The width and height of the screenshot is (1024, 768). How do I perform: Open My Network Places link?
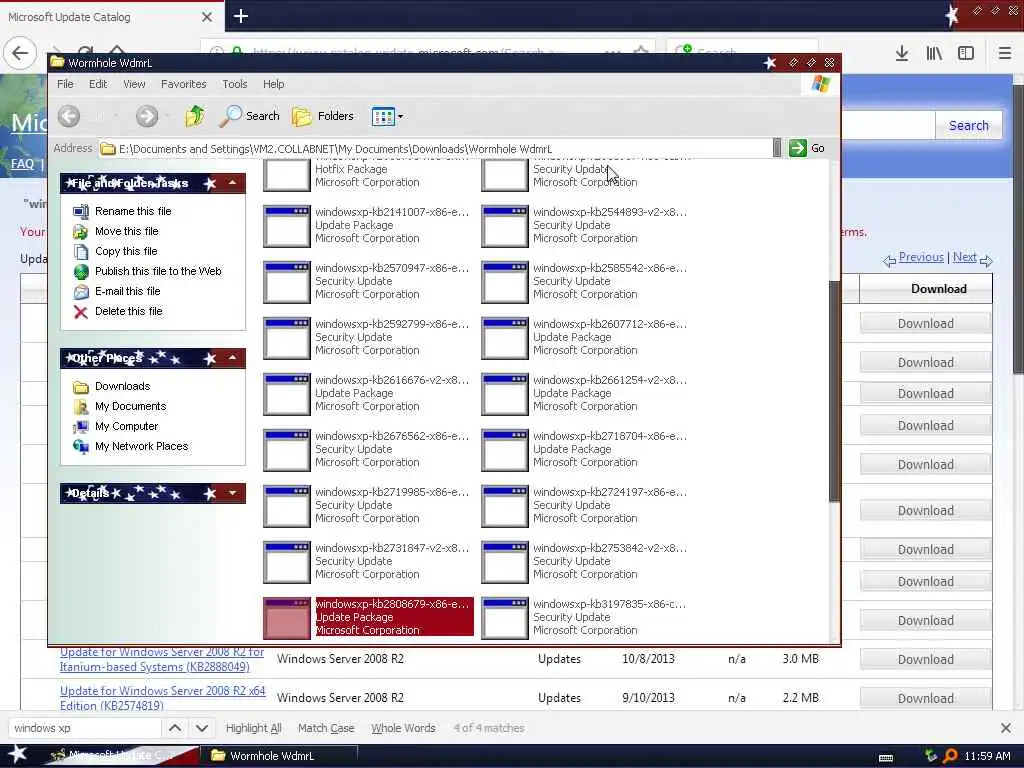pos(142,447)
